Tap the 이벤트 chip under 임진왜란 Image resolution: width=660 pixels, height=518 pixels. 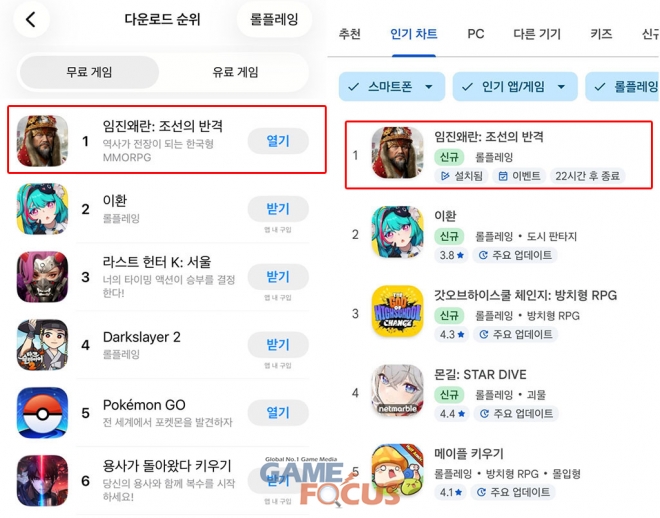click(x=519, y=176)
